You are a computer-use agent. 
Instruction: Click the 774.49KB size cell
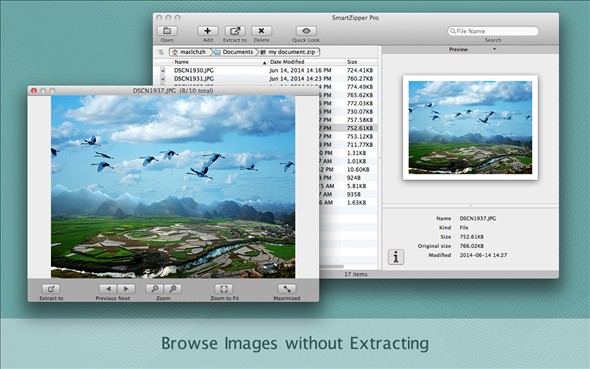tap(360, 87)
